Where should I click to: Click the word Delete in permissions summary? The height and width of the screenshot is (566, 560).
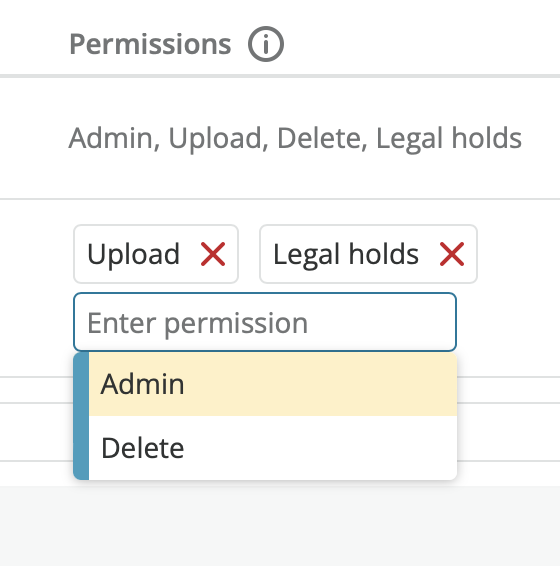(319, 138)
